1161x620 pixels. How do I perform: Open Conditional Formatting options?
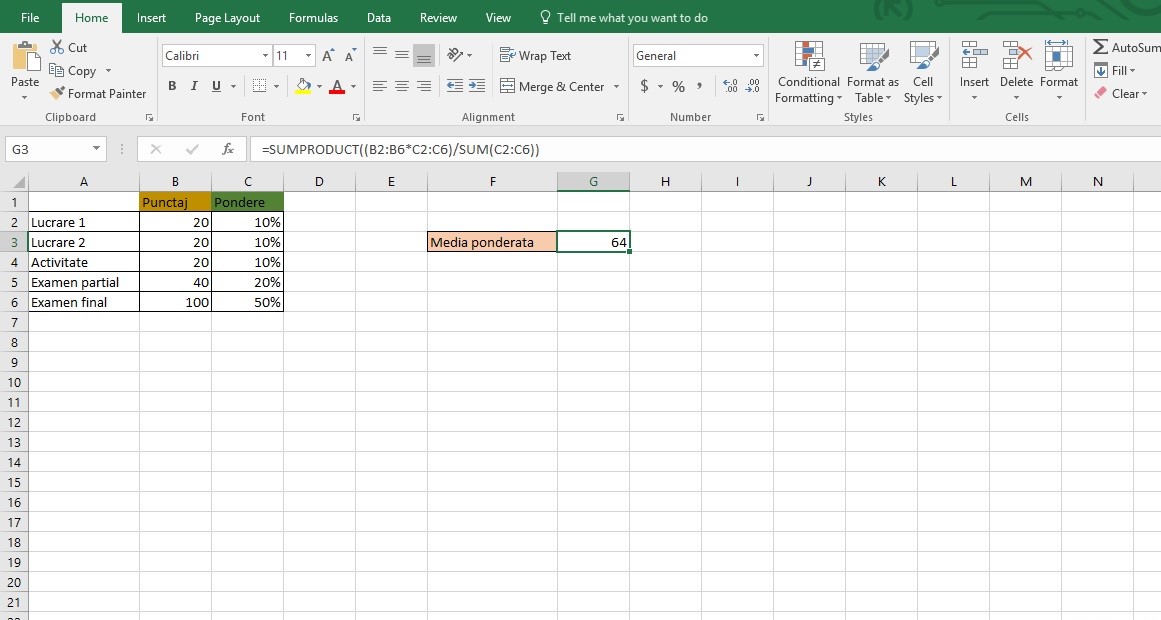[x=808, y=72]
